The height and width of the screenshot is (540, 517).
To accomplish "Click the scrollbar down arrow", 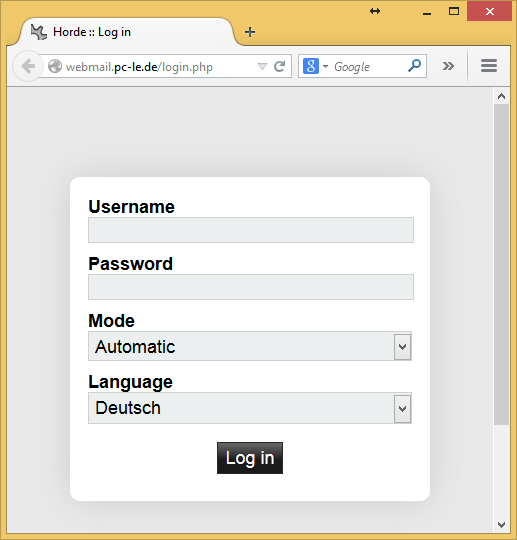I will tap(502, 525).
